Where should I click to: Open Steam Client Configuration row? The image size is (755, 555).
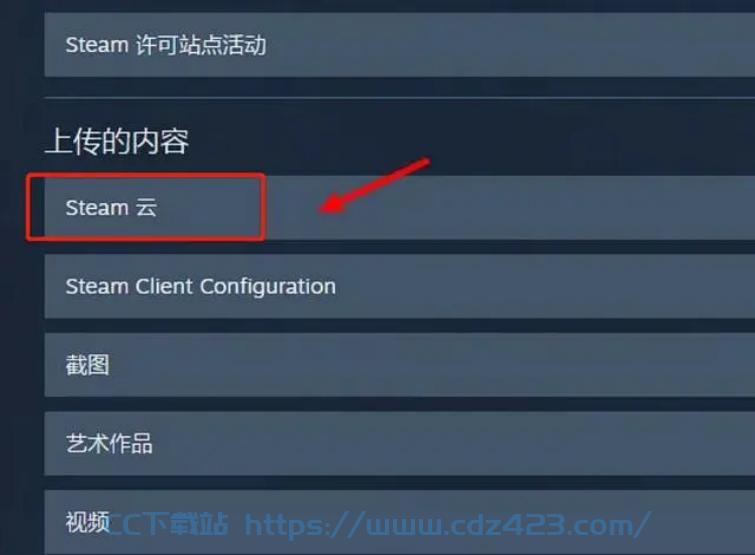click(400, 286)
